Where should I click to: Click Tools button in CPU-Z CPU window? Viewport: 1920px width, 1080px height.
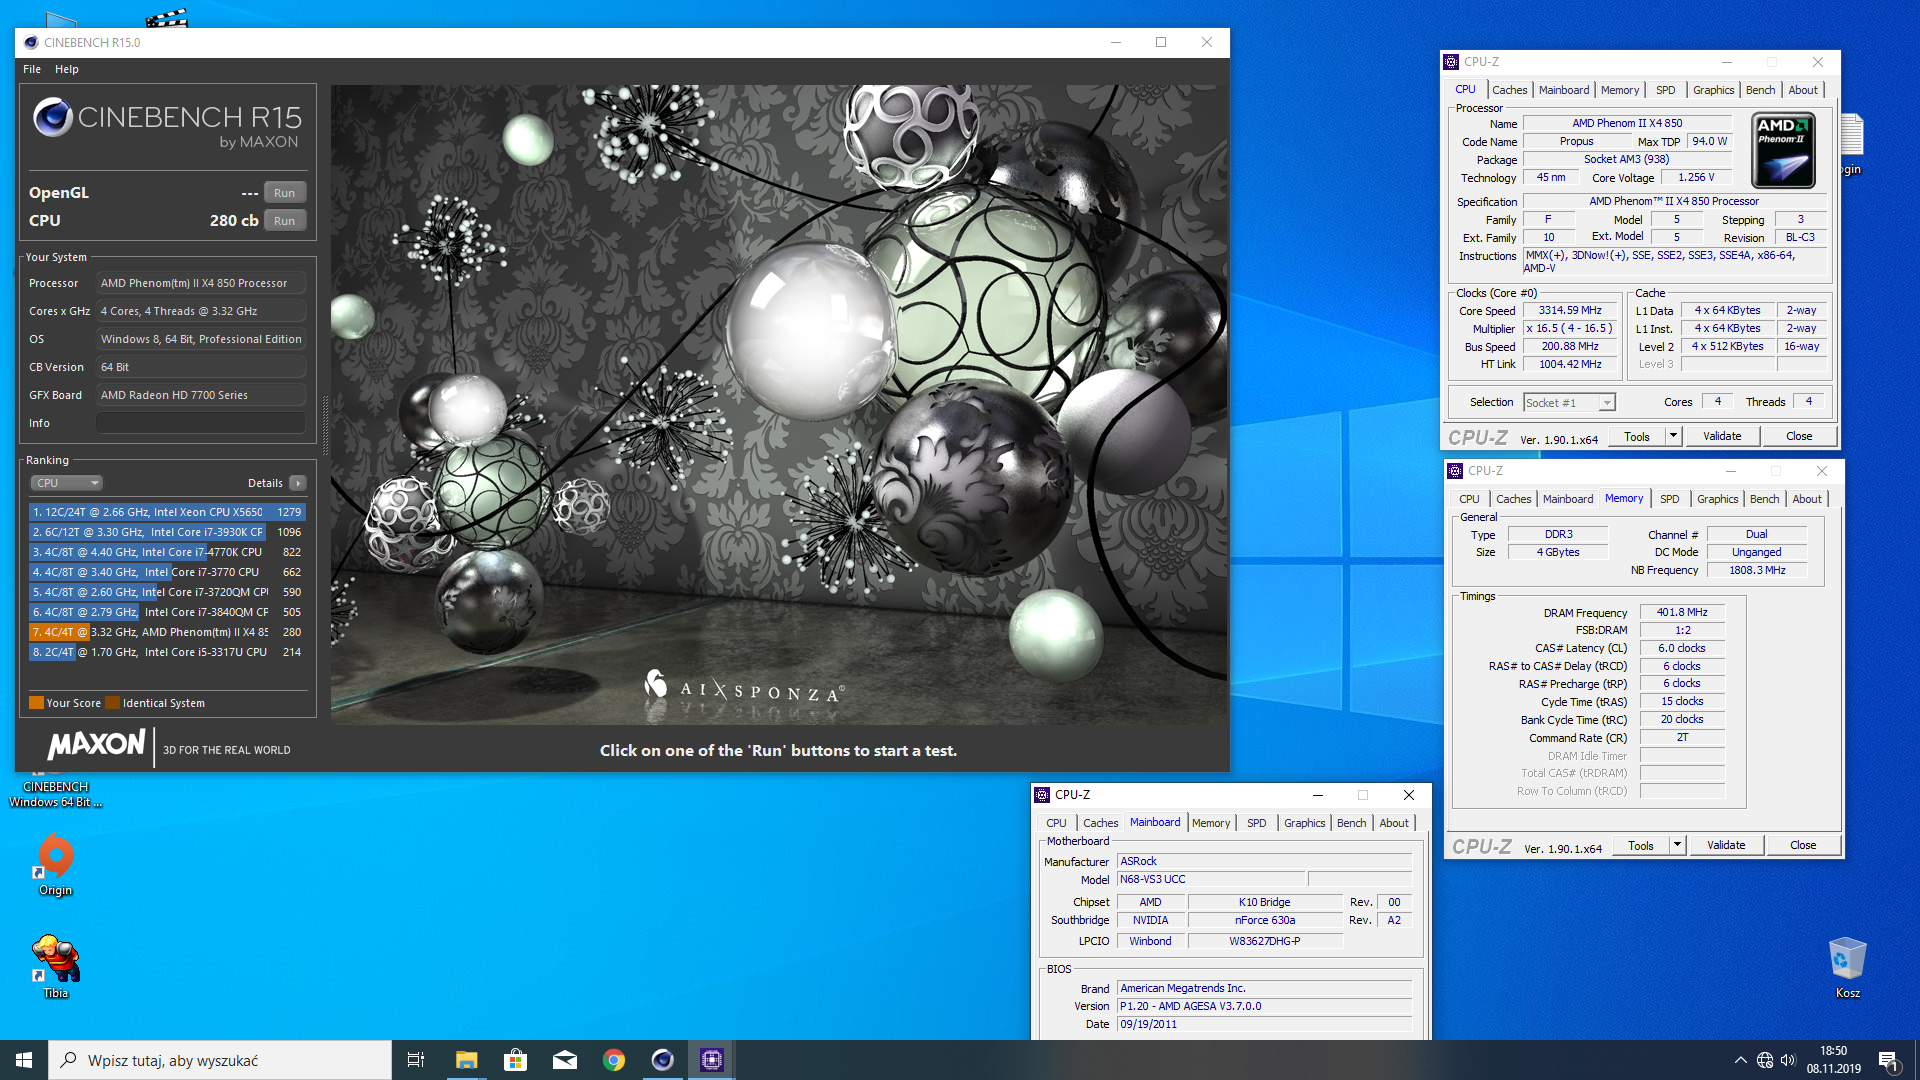[x=1637, y=436]
